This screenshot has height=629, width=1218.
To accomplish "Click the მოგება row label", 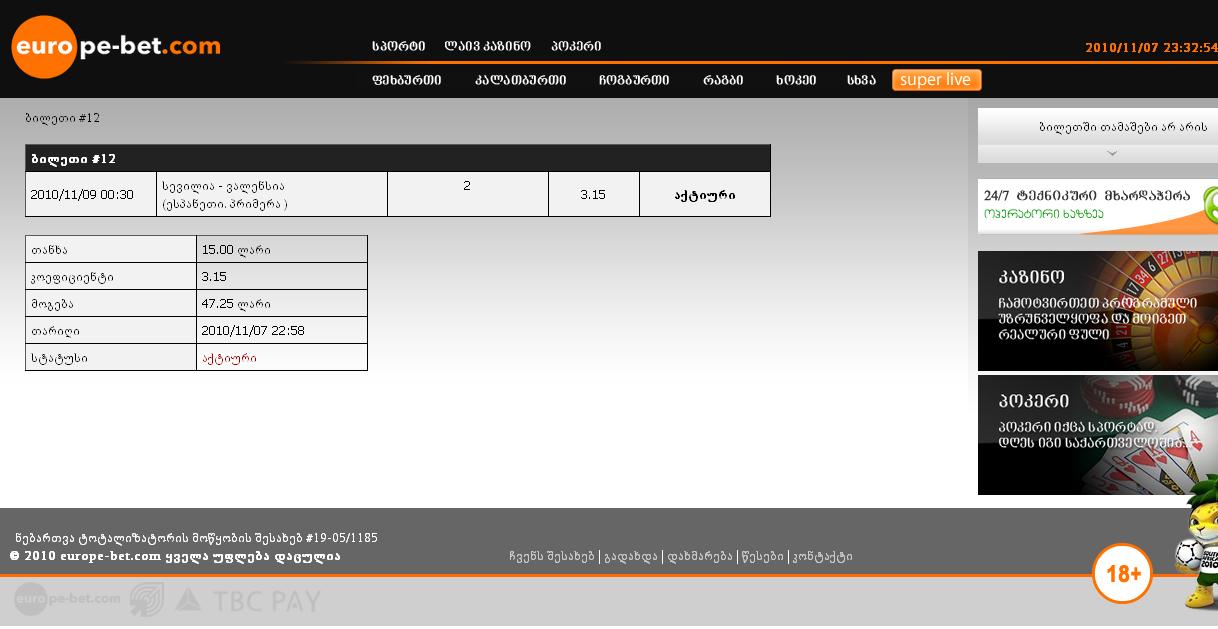I will tap(52, 303).
